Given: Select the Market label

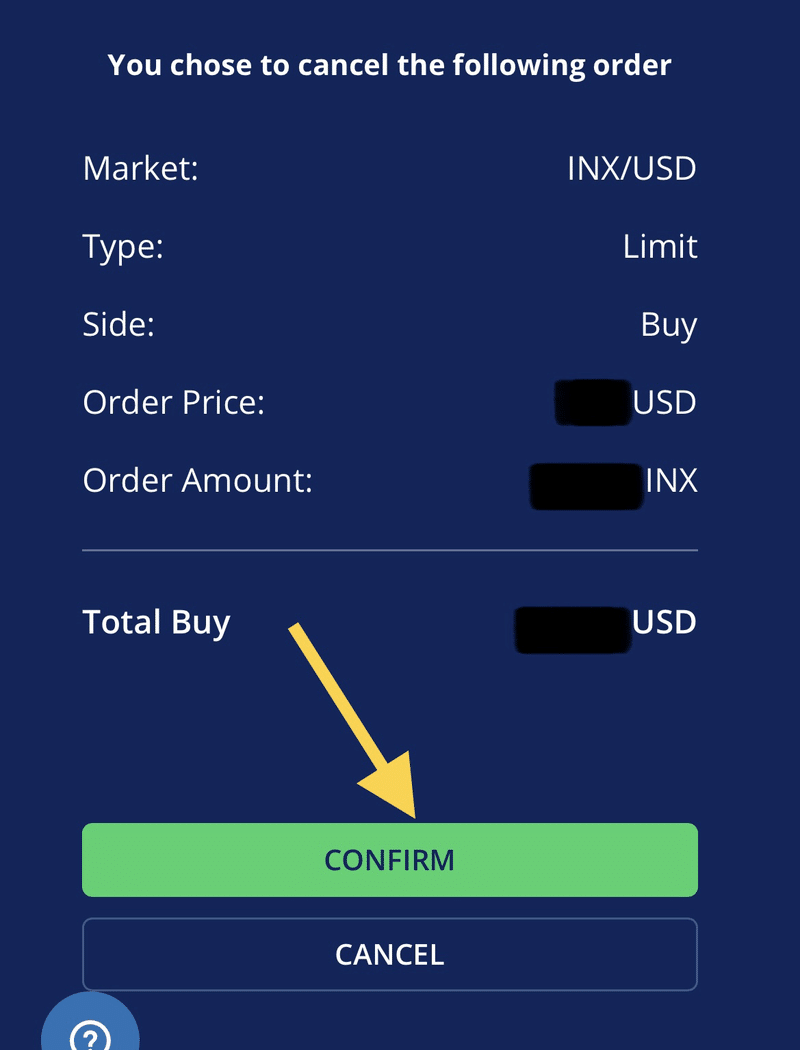Looking at the screenshot, I should 141,168.
